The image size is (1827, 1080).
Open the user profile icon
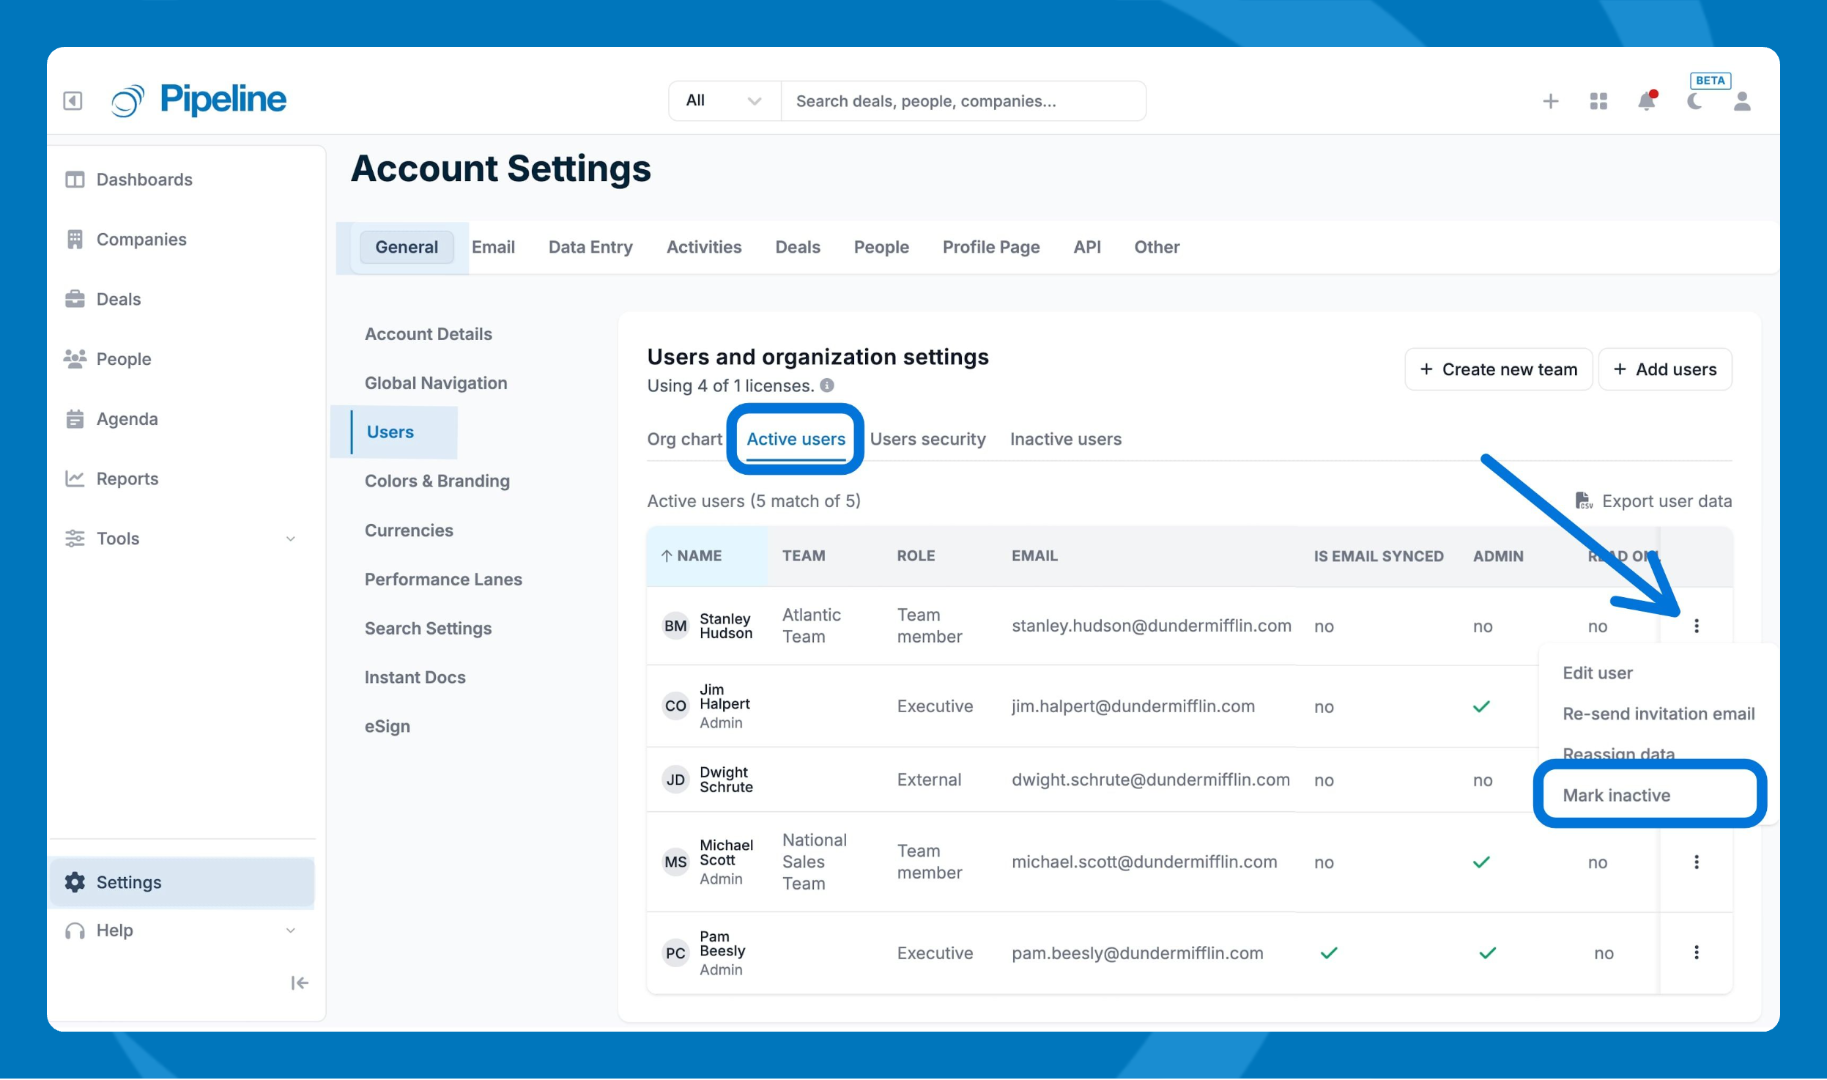point(1742,101)
